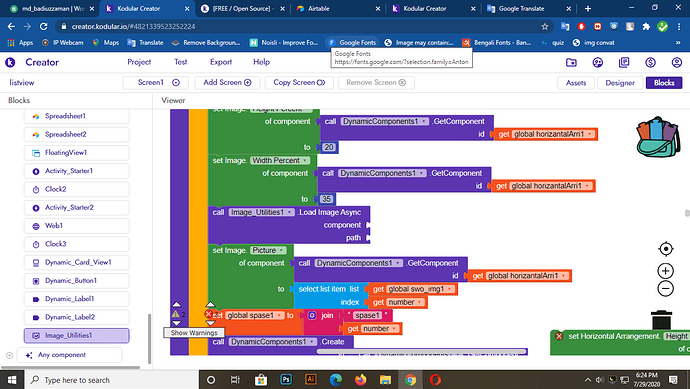Viewport: 690px width, 389px height.
Task: Open the dollar sign icon in the header
Action: pyautogui.click(x=650, y=62)
